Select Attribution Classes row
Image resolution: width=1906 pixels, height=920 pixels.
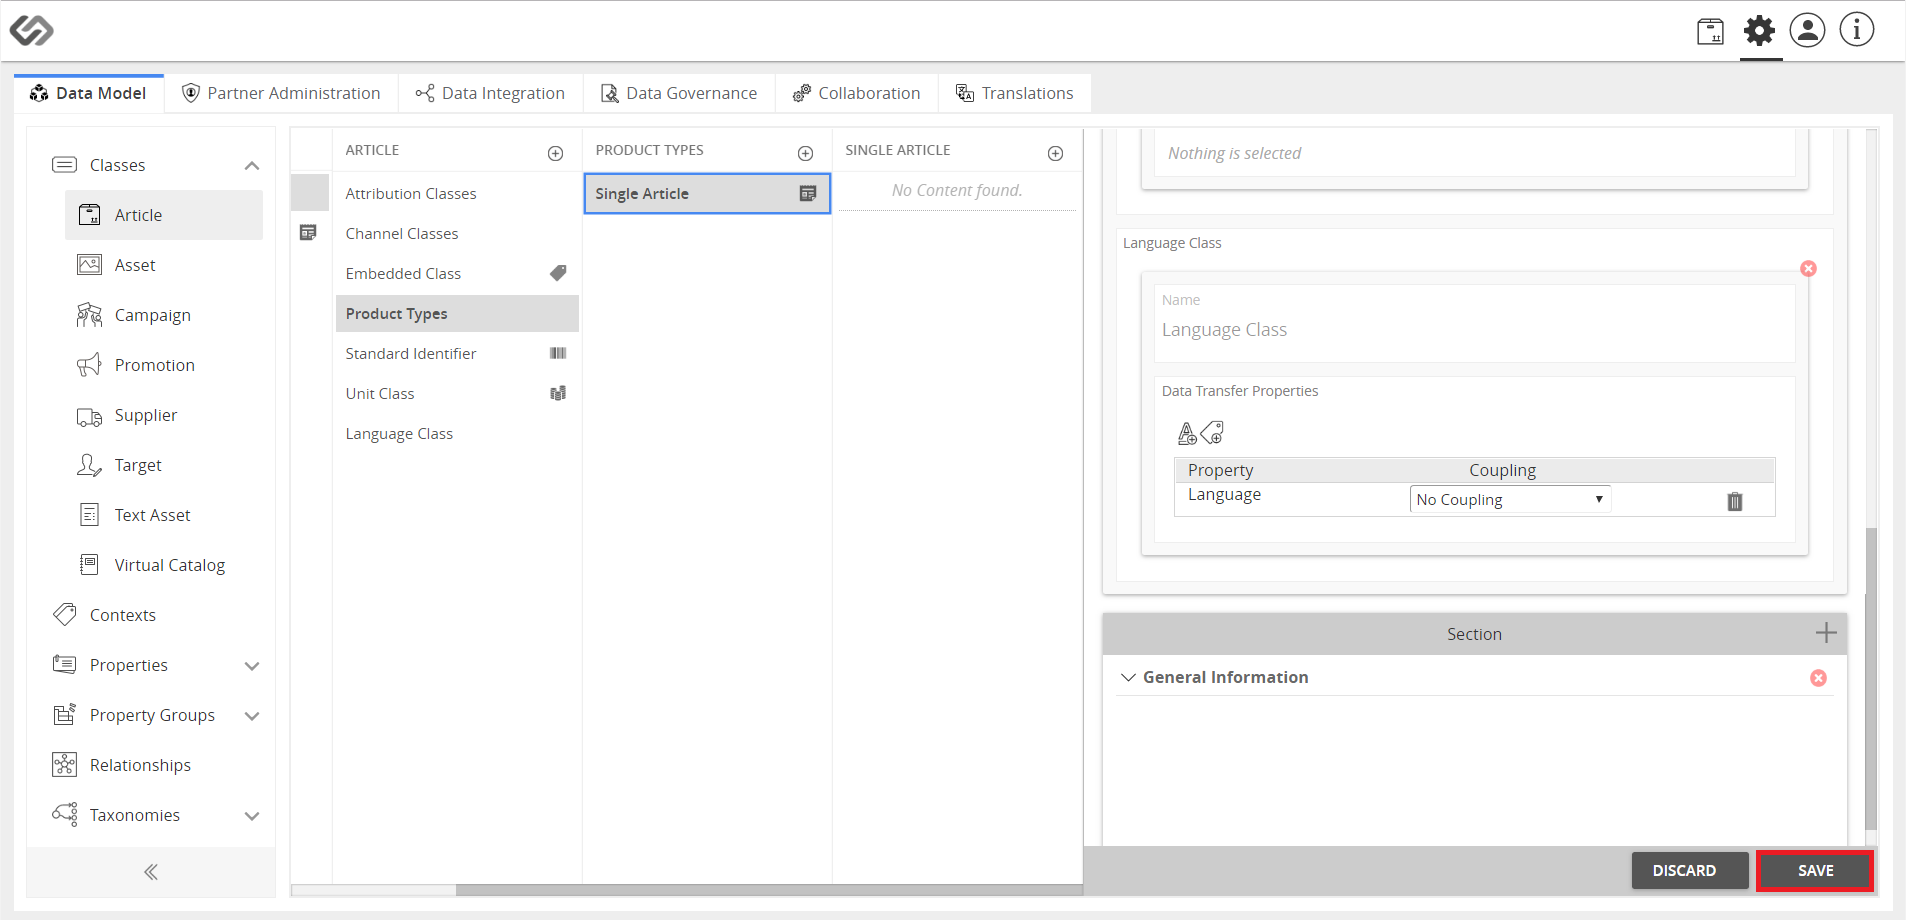tap(457, 193)
